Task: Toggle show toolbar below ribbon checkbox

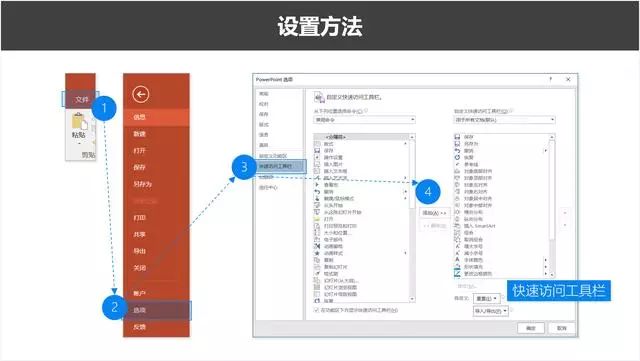Action: [x=316, y=310]
